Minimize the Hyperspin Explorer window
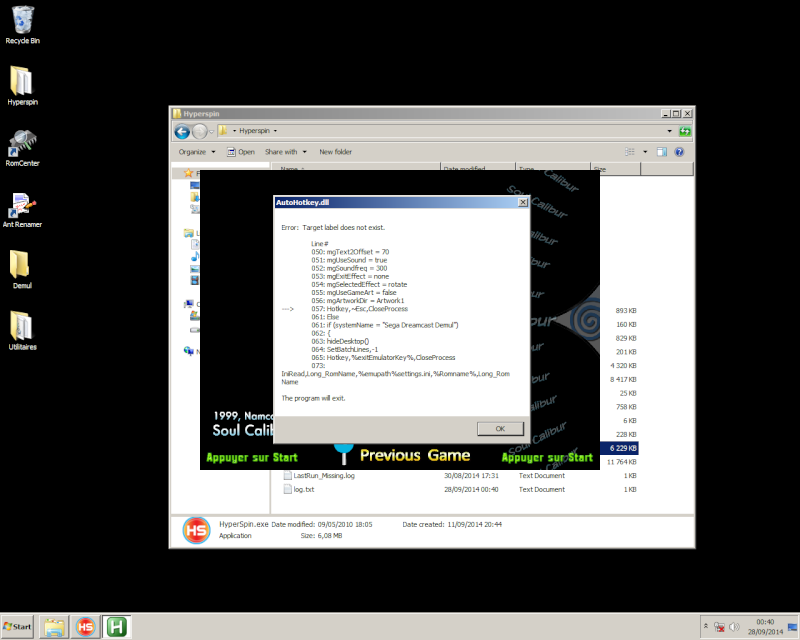This screenshot has width=800, height=640. click(x=665, y=114)
